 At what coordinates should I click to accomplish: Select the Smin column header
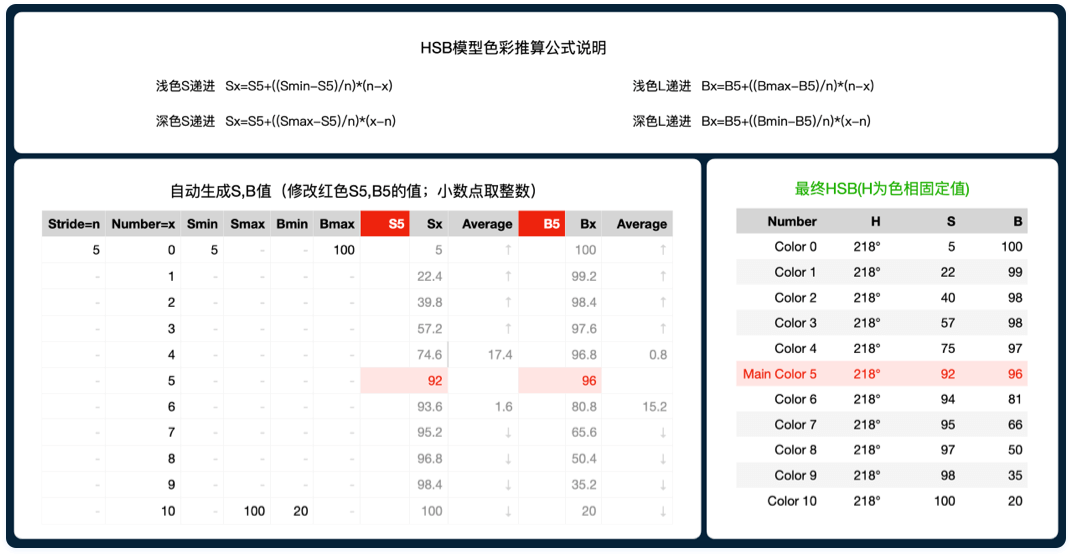[202, 224]
